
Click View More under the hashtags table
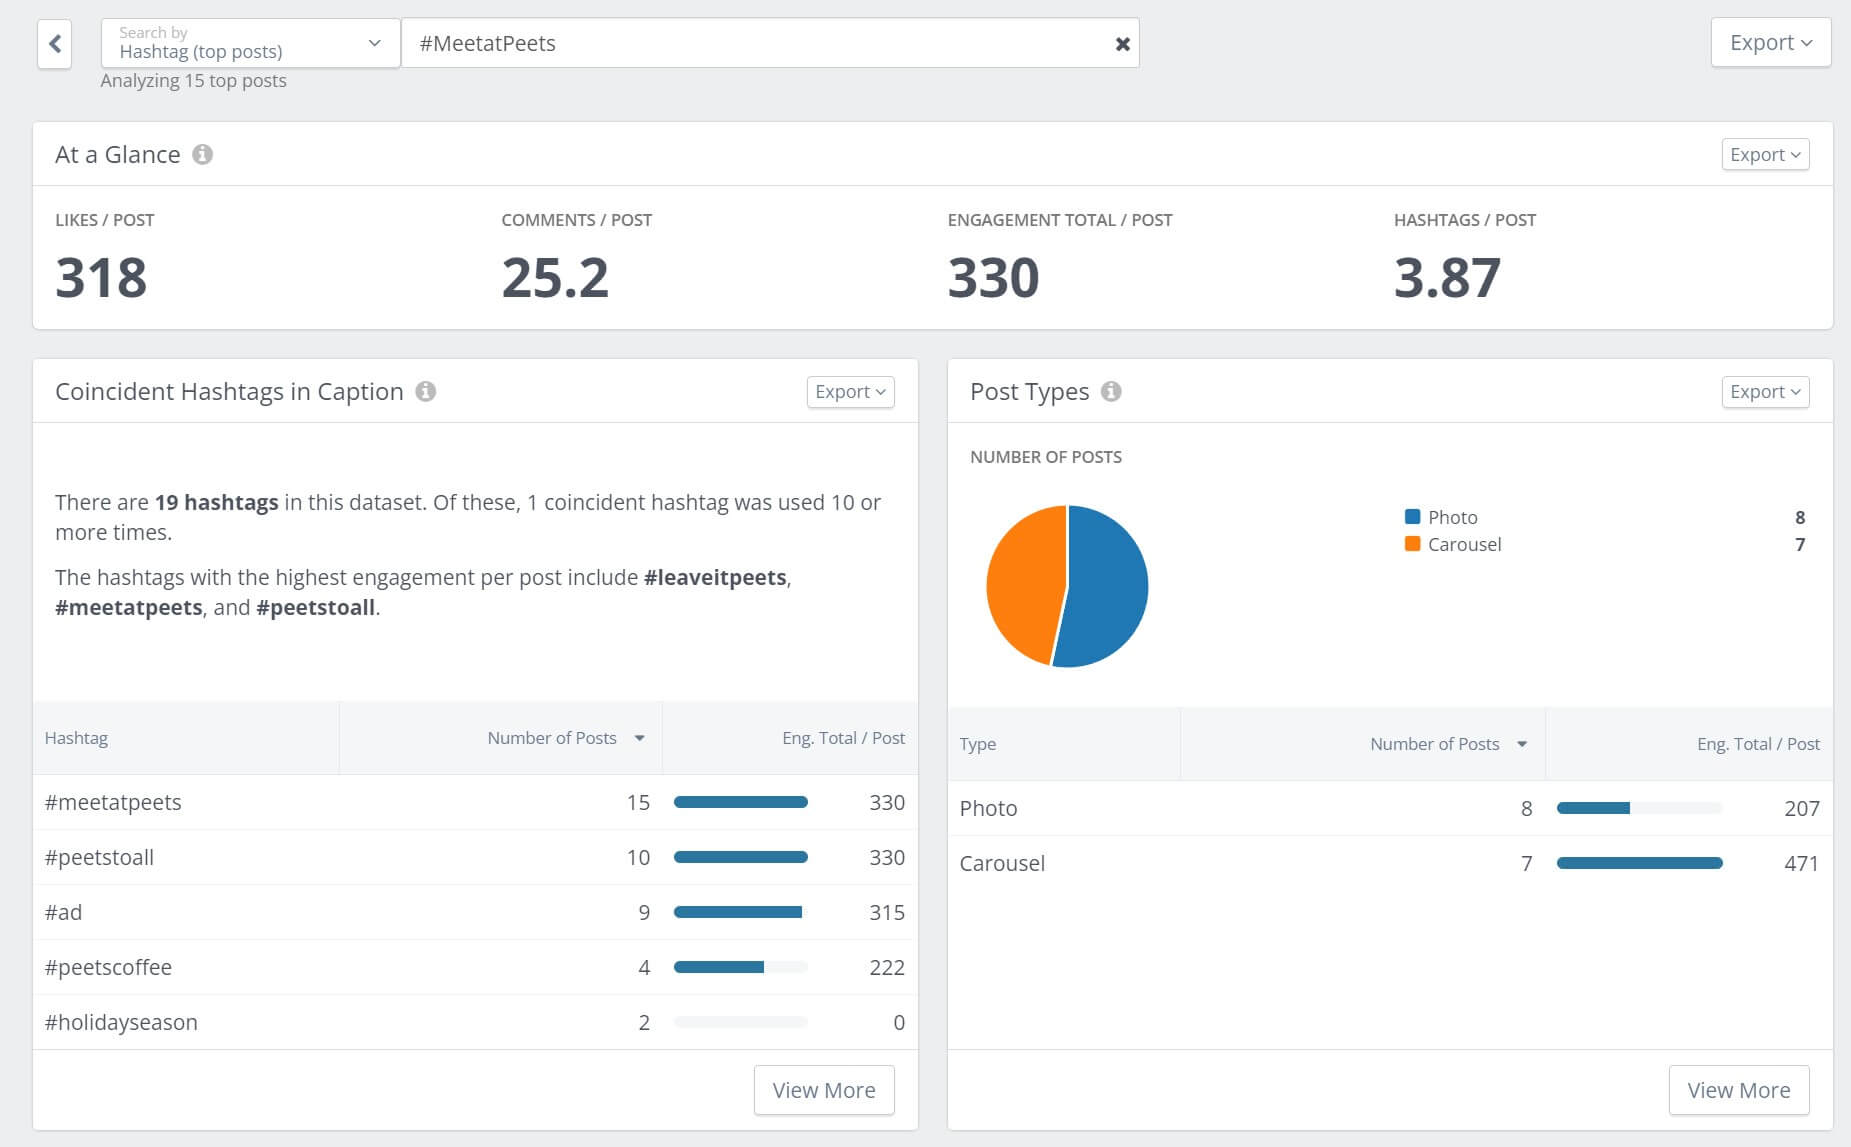pos(824,1089)
